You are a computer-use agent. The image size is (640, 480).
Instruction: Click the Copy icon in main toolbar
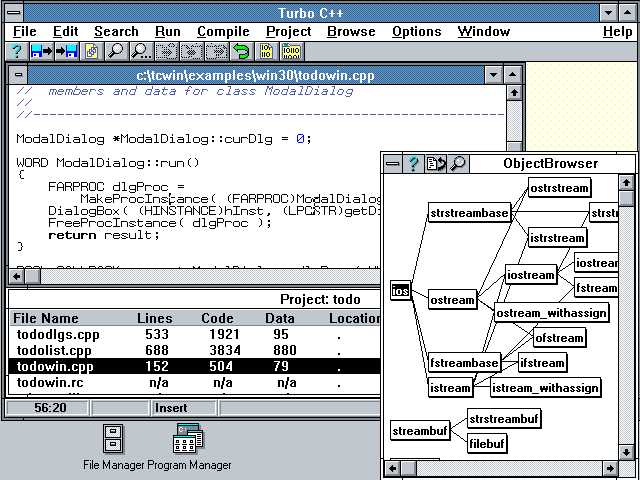point(91,50)
